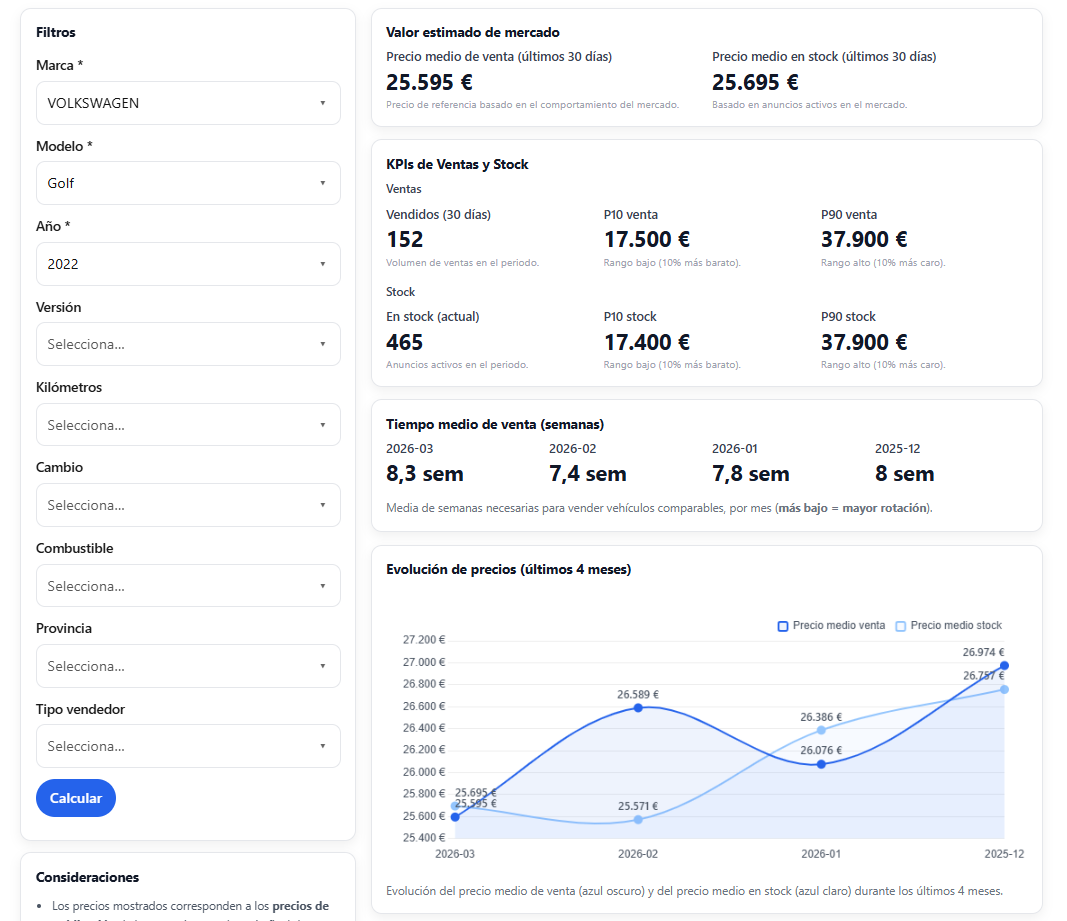Open the Marca dropdown showing VOLKSWAGEN
The width and height of the screenshot is (1067, 921).
(188, 103)
